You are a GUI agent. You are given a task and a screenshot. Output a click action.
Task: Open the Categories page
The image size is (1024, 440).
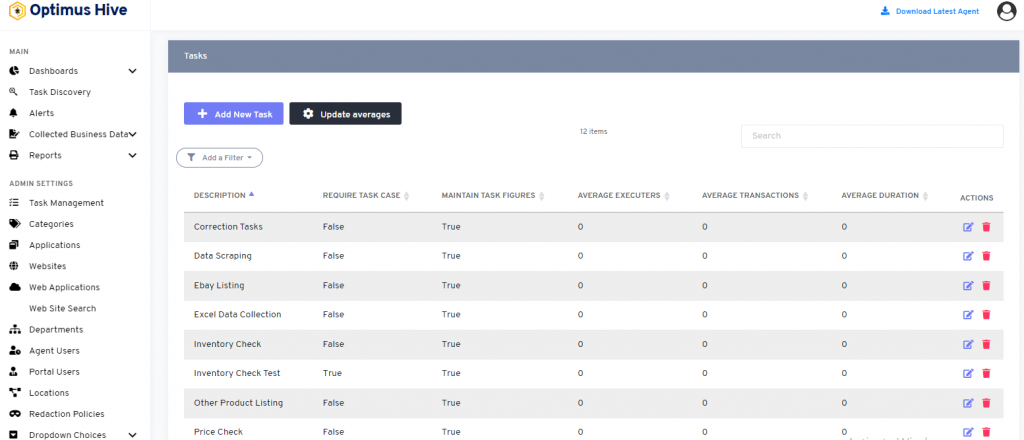[x=51, y=224]
